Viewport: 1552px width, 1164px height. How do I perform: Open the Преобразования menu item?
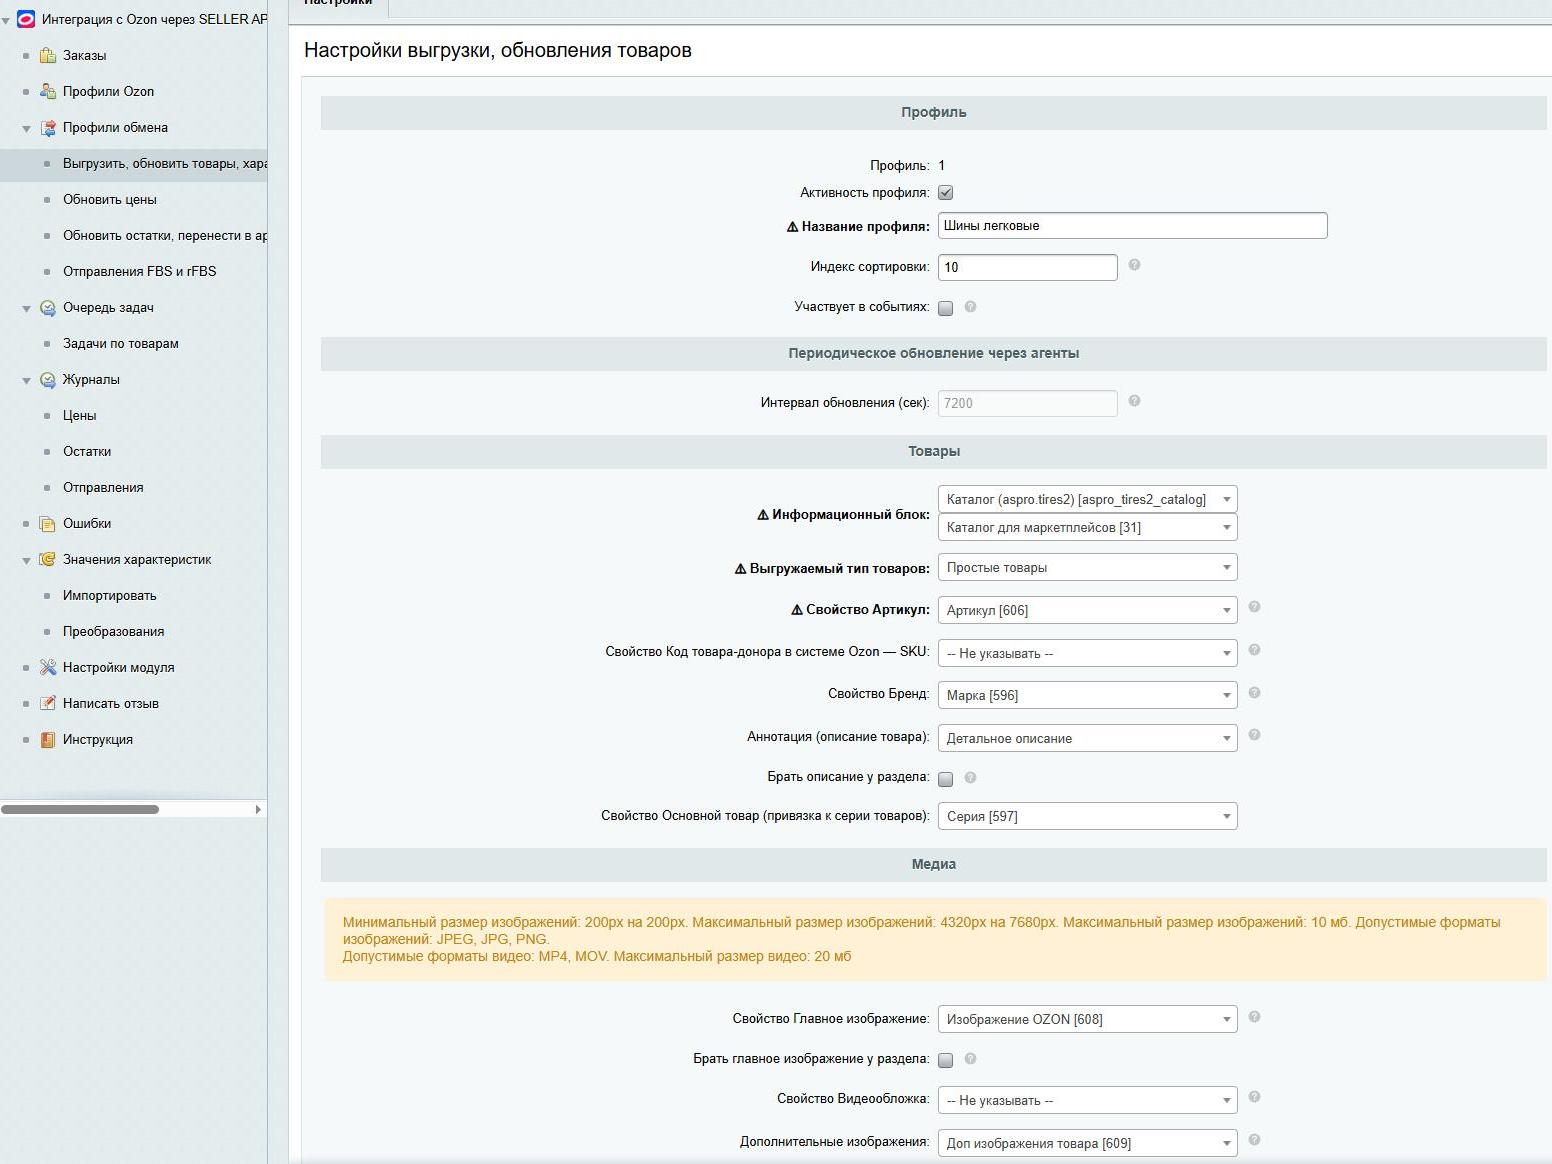point(114,631)
